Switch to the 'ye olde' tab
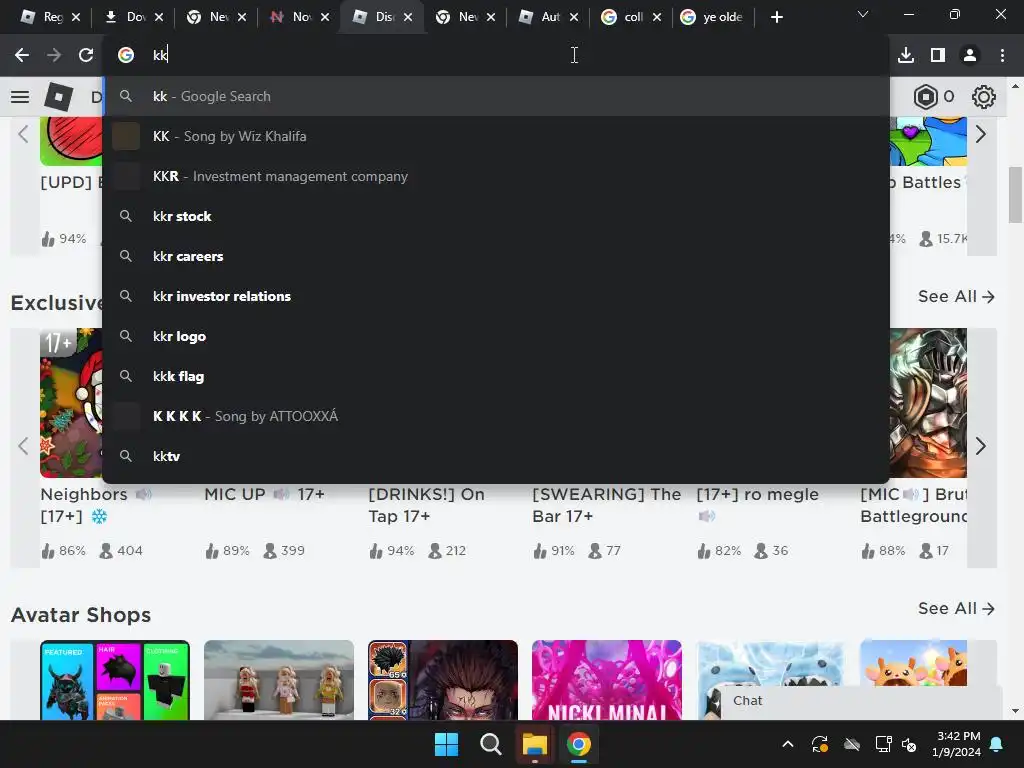 click(x=712, y=18)
